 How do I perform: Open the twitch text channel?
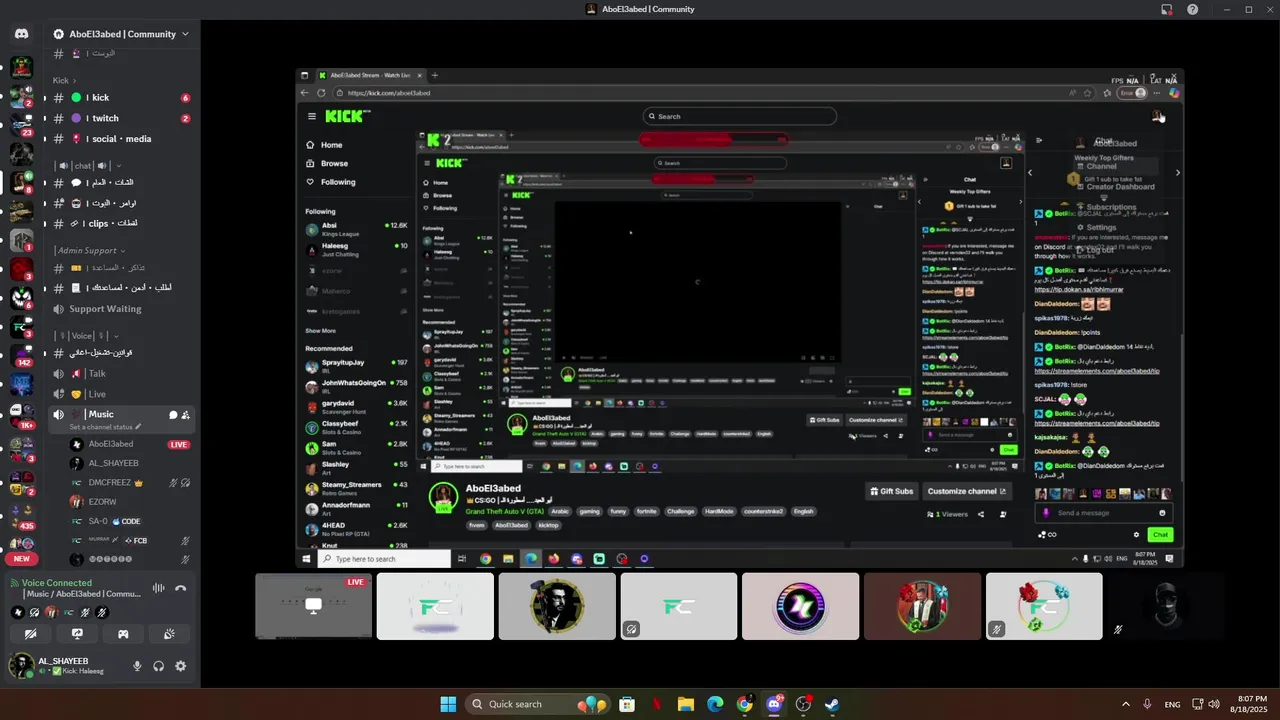tap(122, 118)
